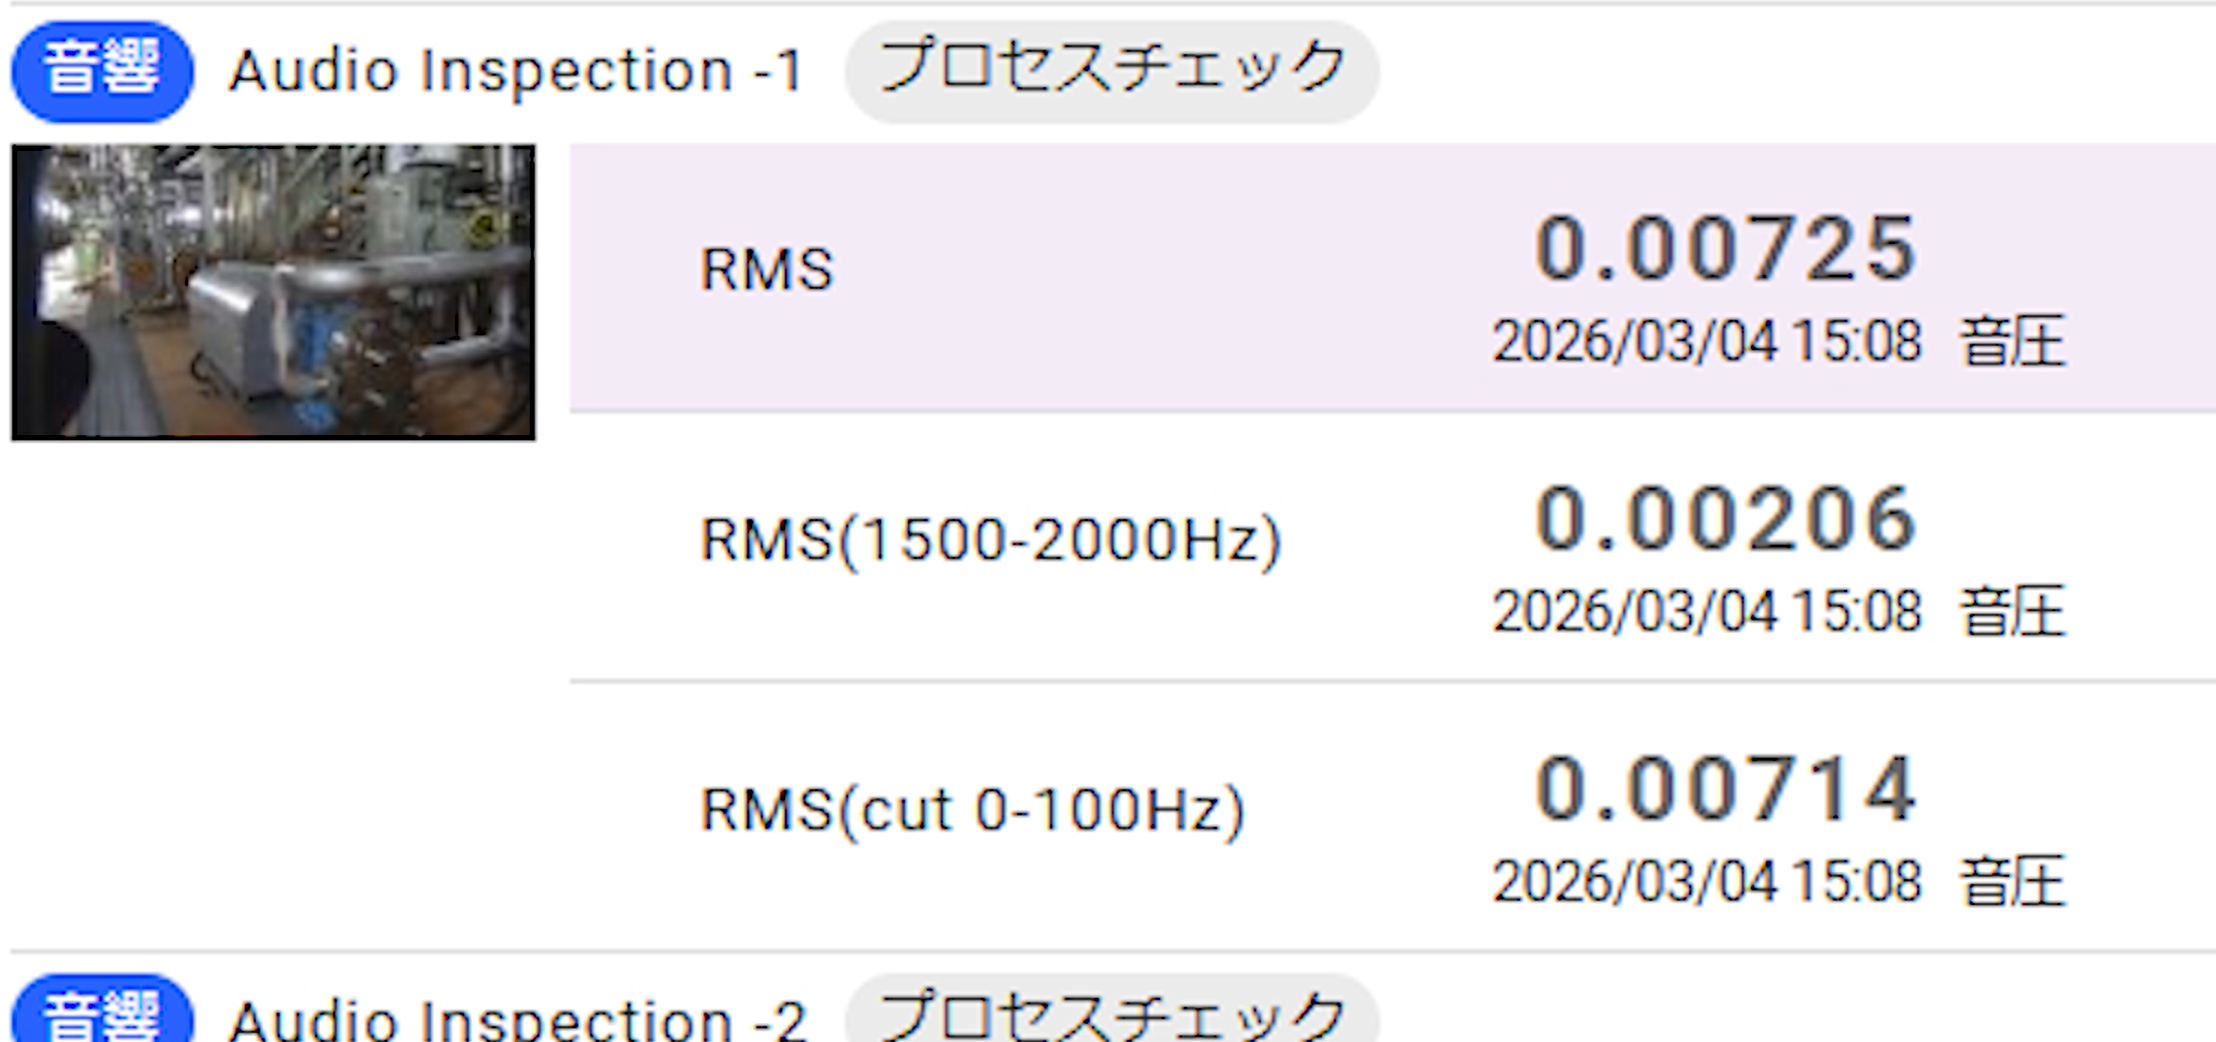
Task: Open the factory machinery thumbnail image
Action: (x=273, y=292)
